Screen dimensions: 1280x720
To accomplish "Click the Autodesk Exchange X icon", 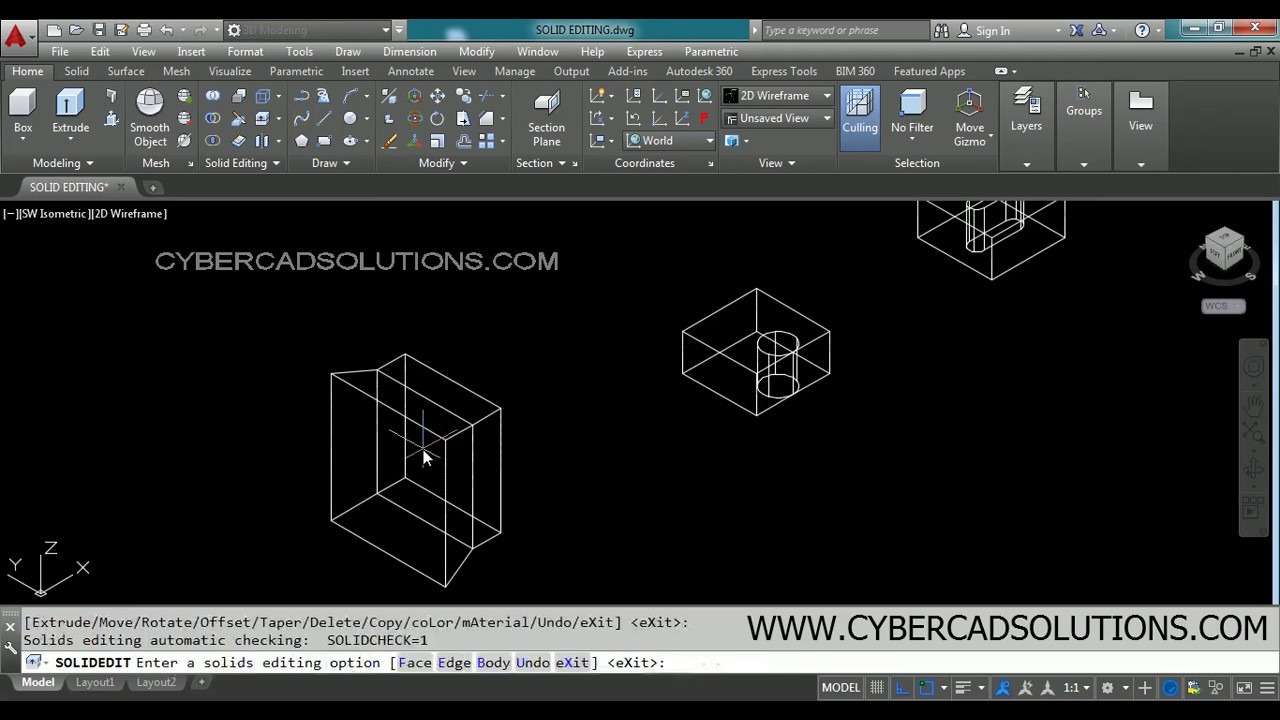I will (1076, 30).
